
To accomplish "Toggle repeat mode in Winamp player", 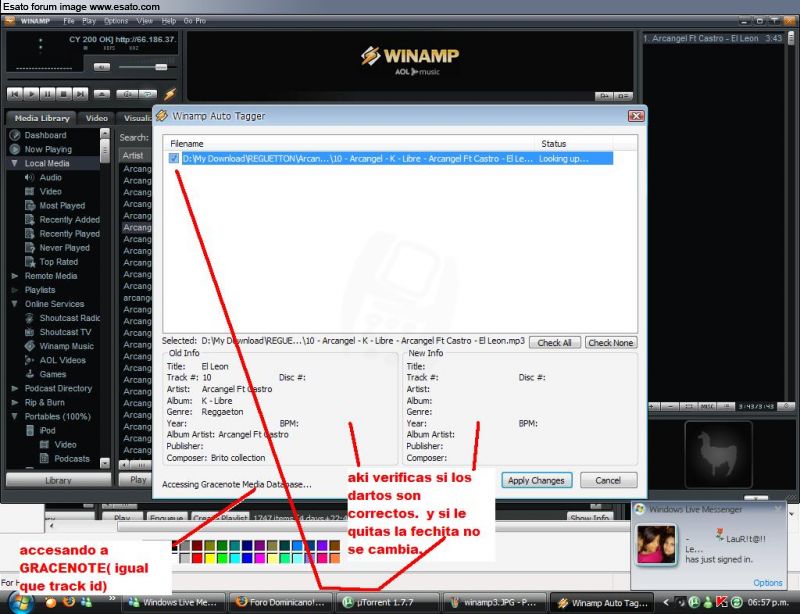I will point(147,94).
